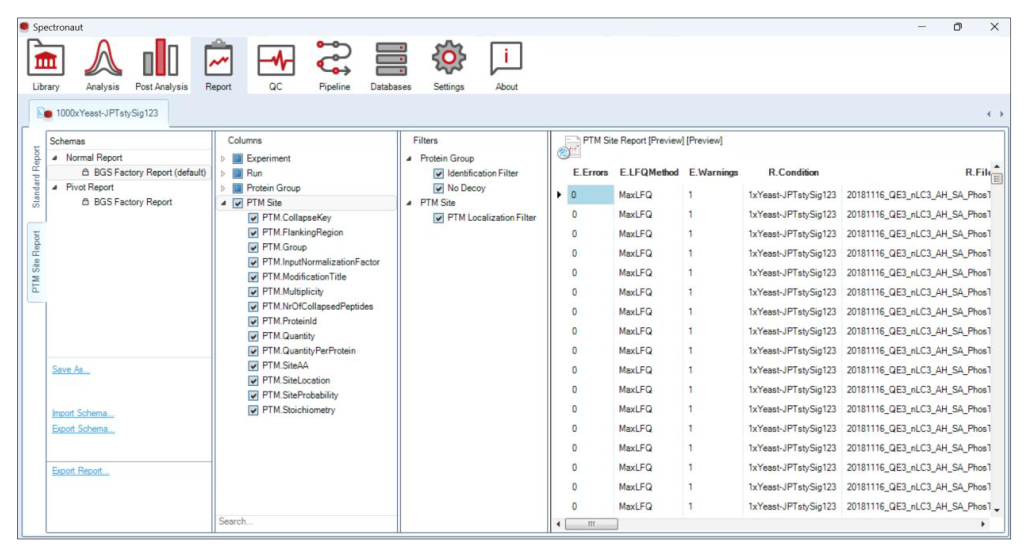Toggle PTM.SiteProbability checkbox
Image resolution: width=1029 pixels, height=557 pixels.
253,396
